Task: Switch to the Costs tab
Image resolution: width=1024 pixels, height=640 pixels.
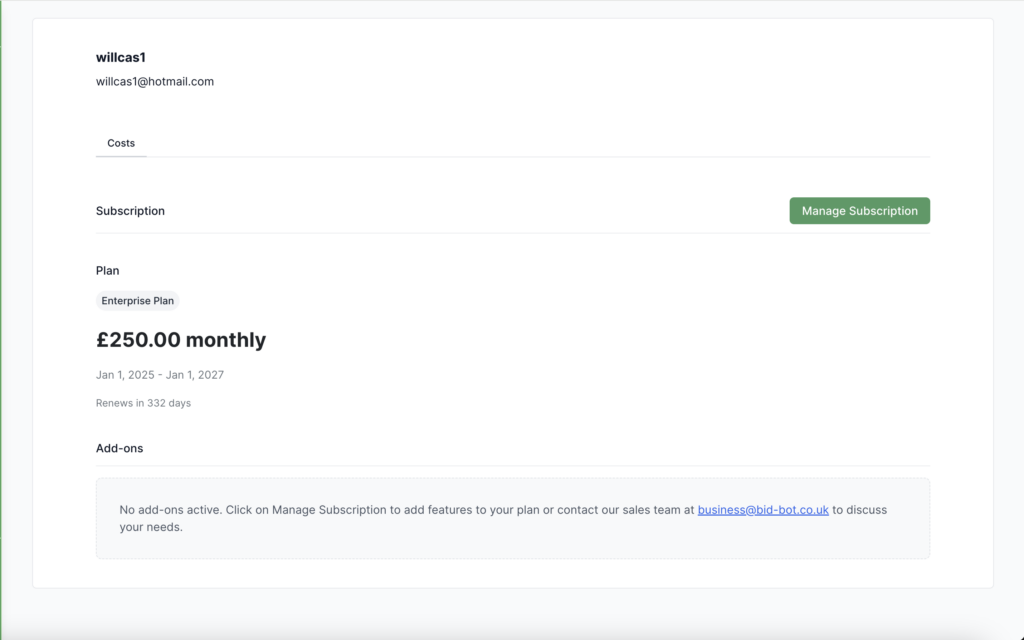Action: pyautogui.click(x=121, y=143)
